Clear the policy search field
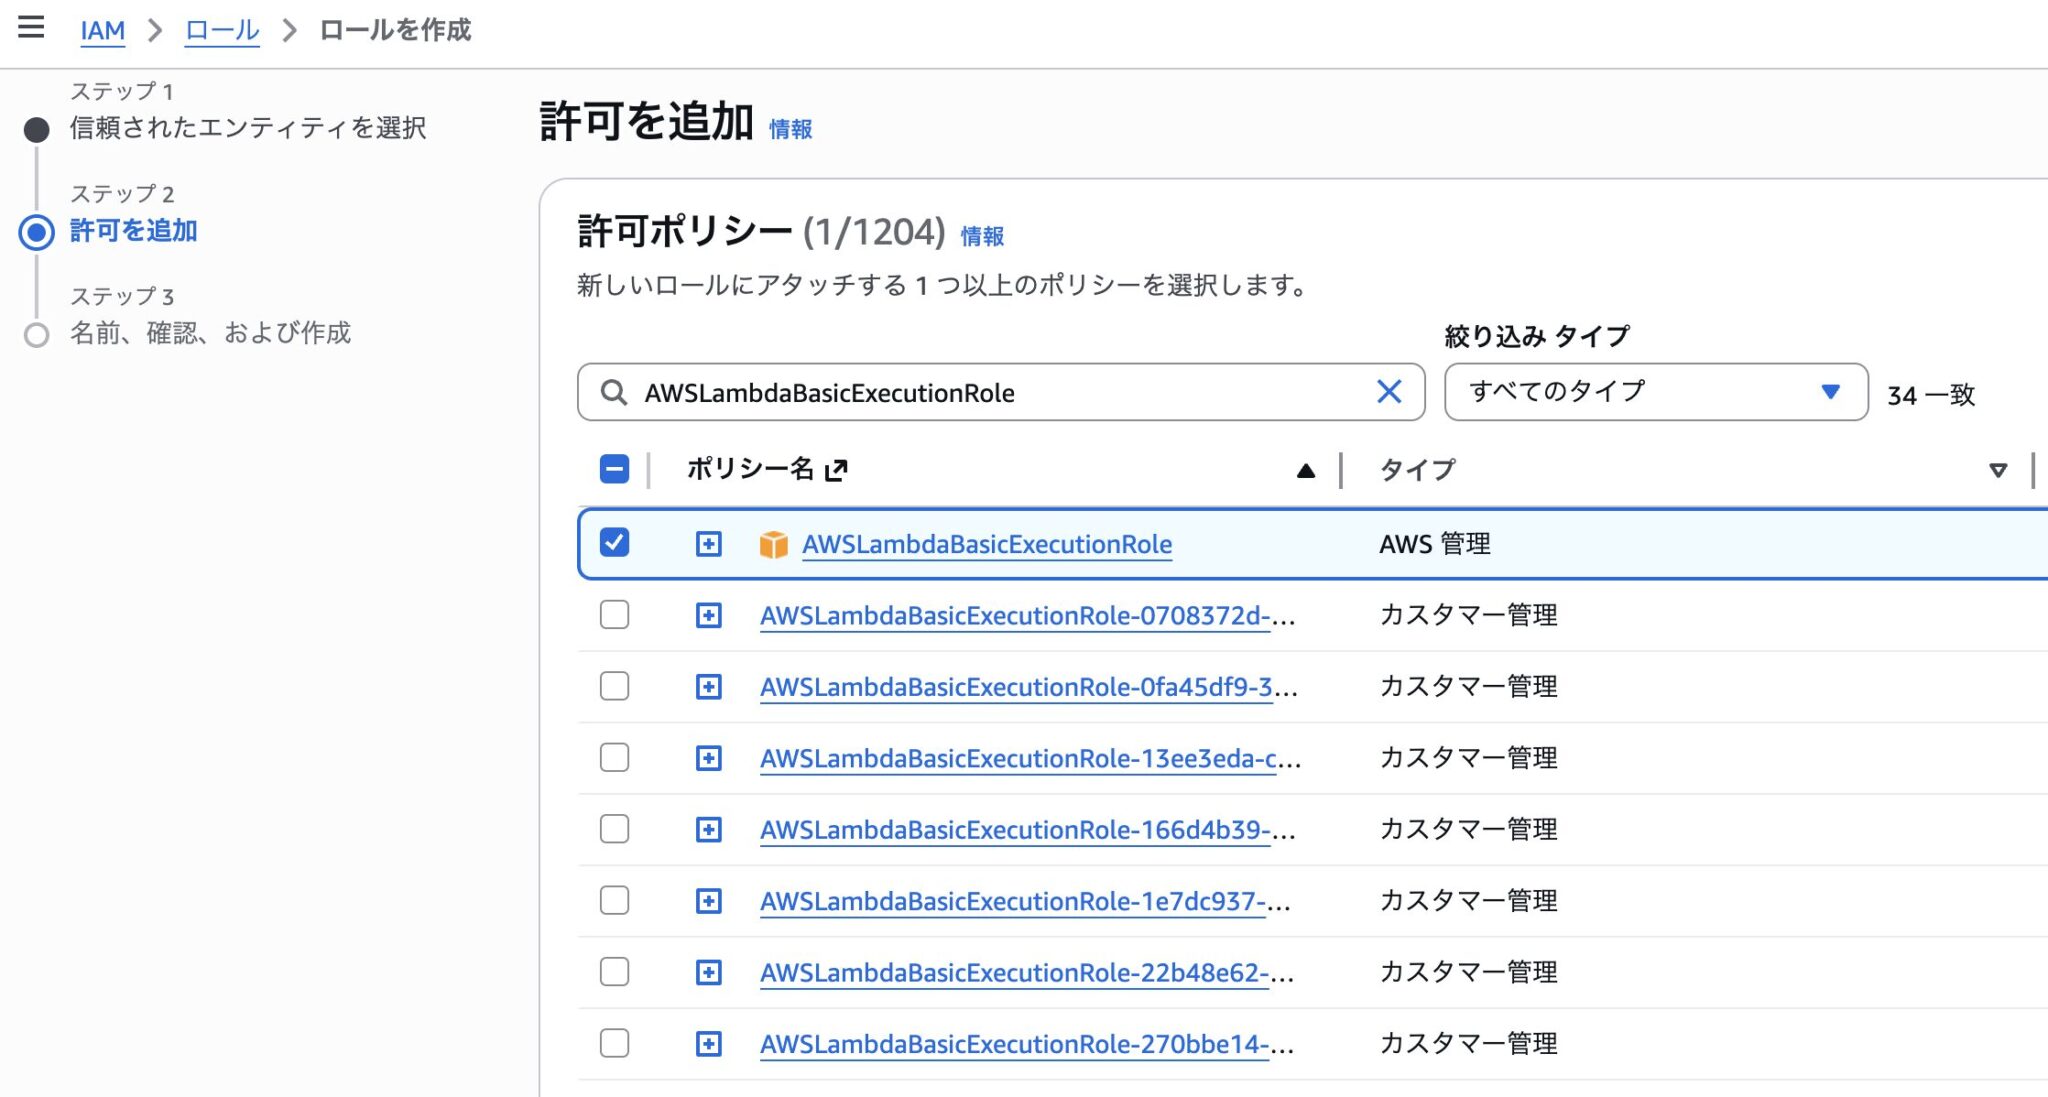 pyautogui.click(x=1388, y=392)
